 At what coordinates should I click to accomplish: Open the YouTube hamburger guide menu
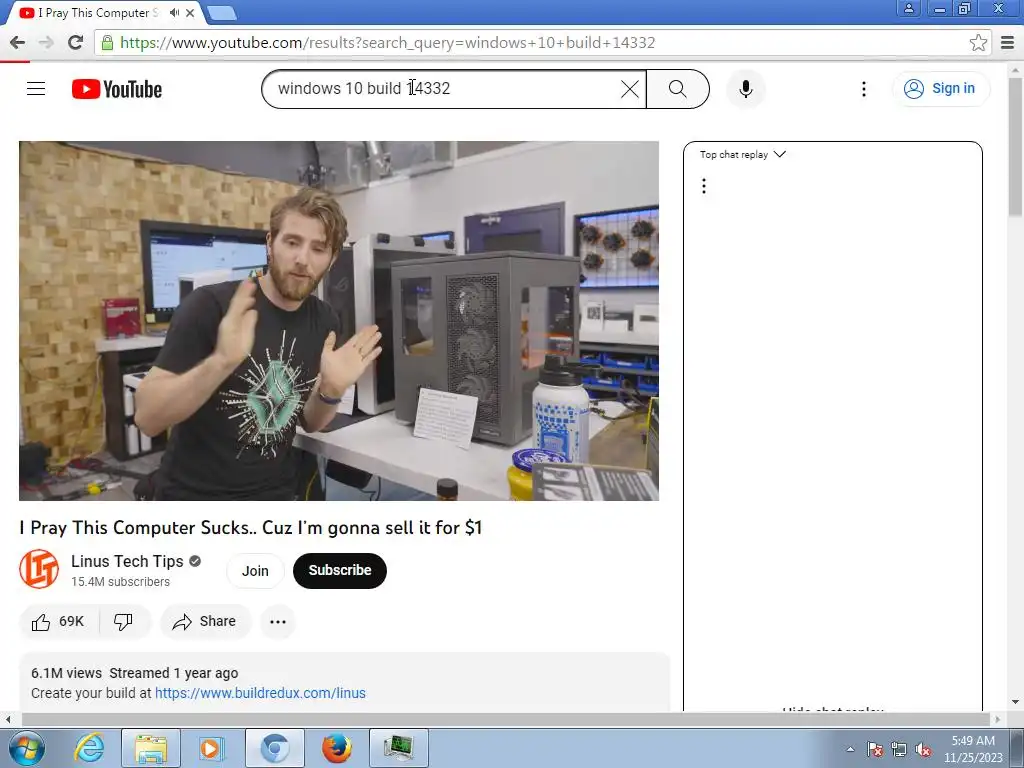coord(36,88)
